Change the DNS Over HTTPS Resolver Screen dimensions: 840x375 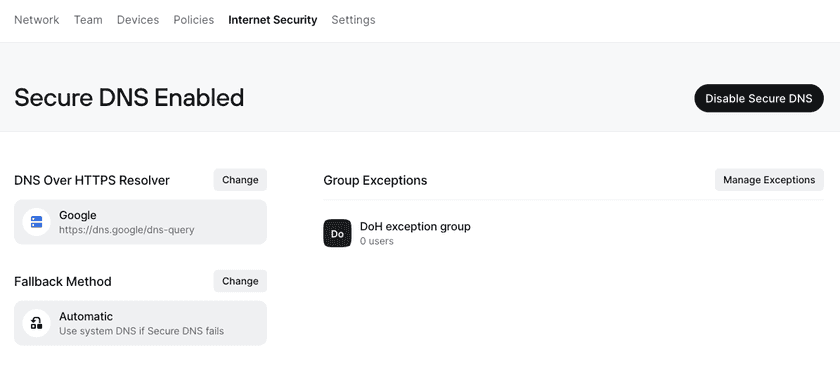[x=240, y=180]
